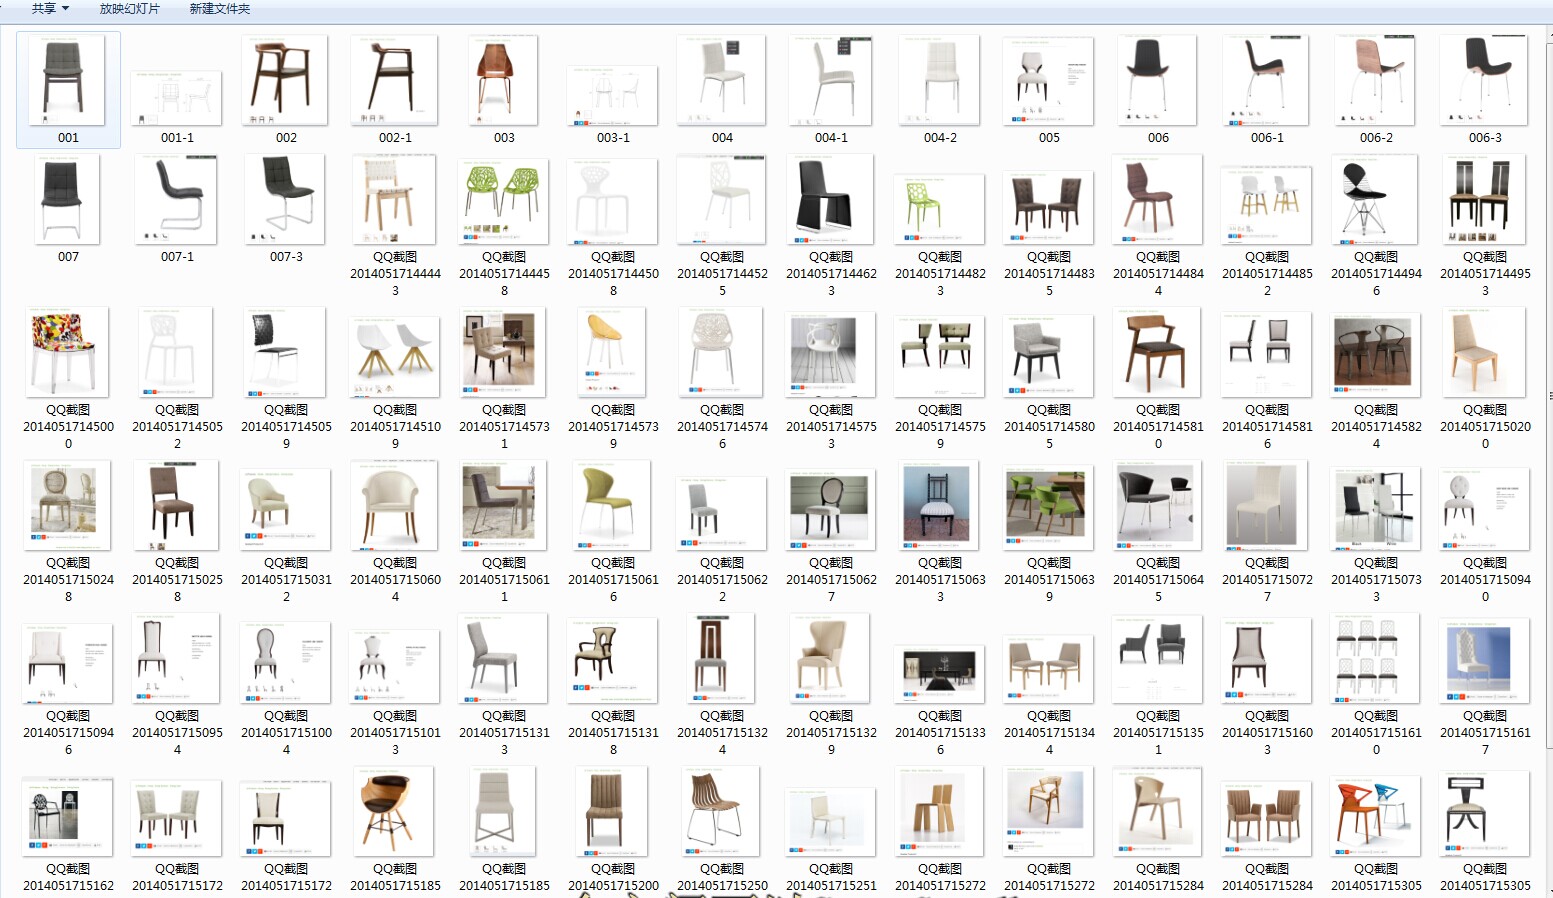Select QQ截图 20140517150616 olive green chair
This screenshot has height=898, width=1553.
613,505
